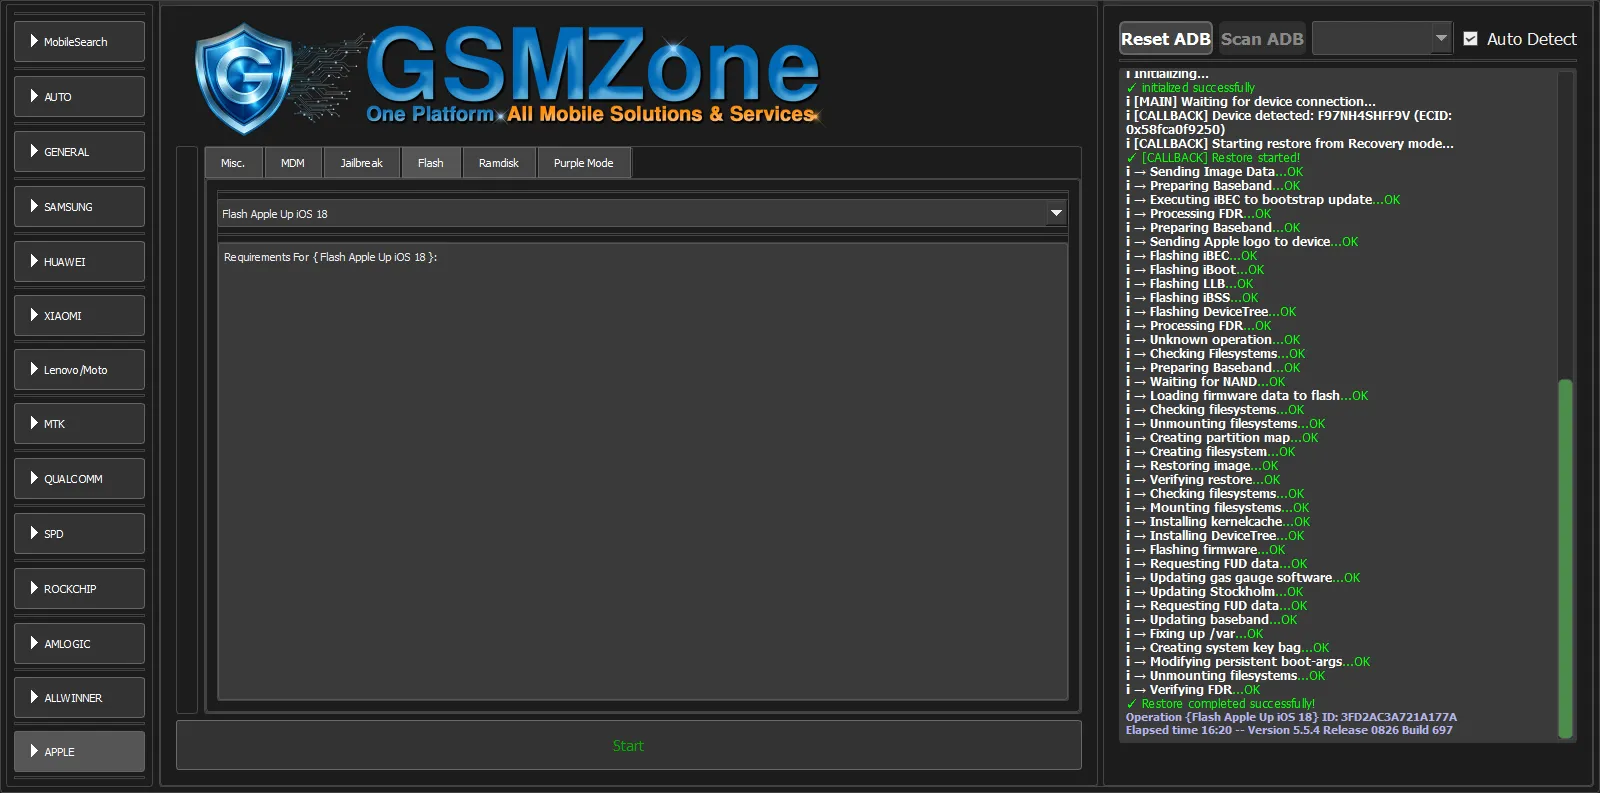Click the 'Operation {Flash Apple Up iOS 18}' line

pos(1291,717)
